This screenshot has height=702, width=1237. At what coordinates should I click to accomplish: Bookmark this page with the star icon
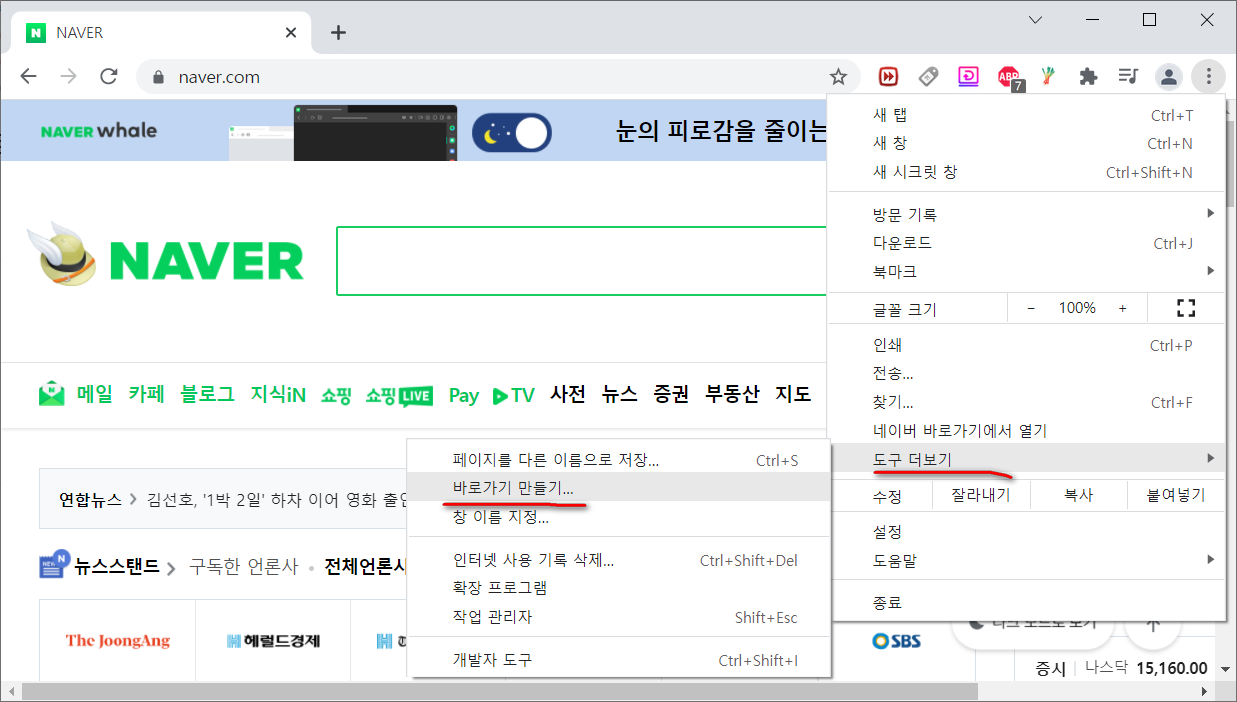pos(838,76)
